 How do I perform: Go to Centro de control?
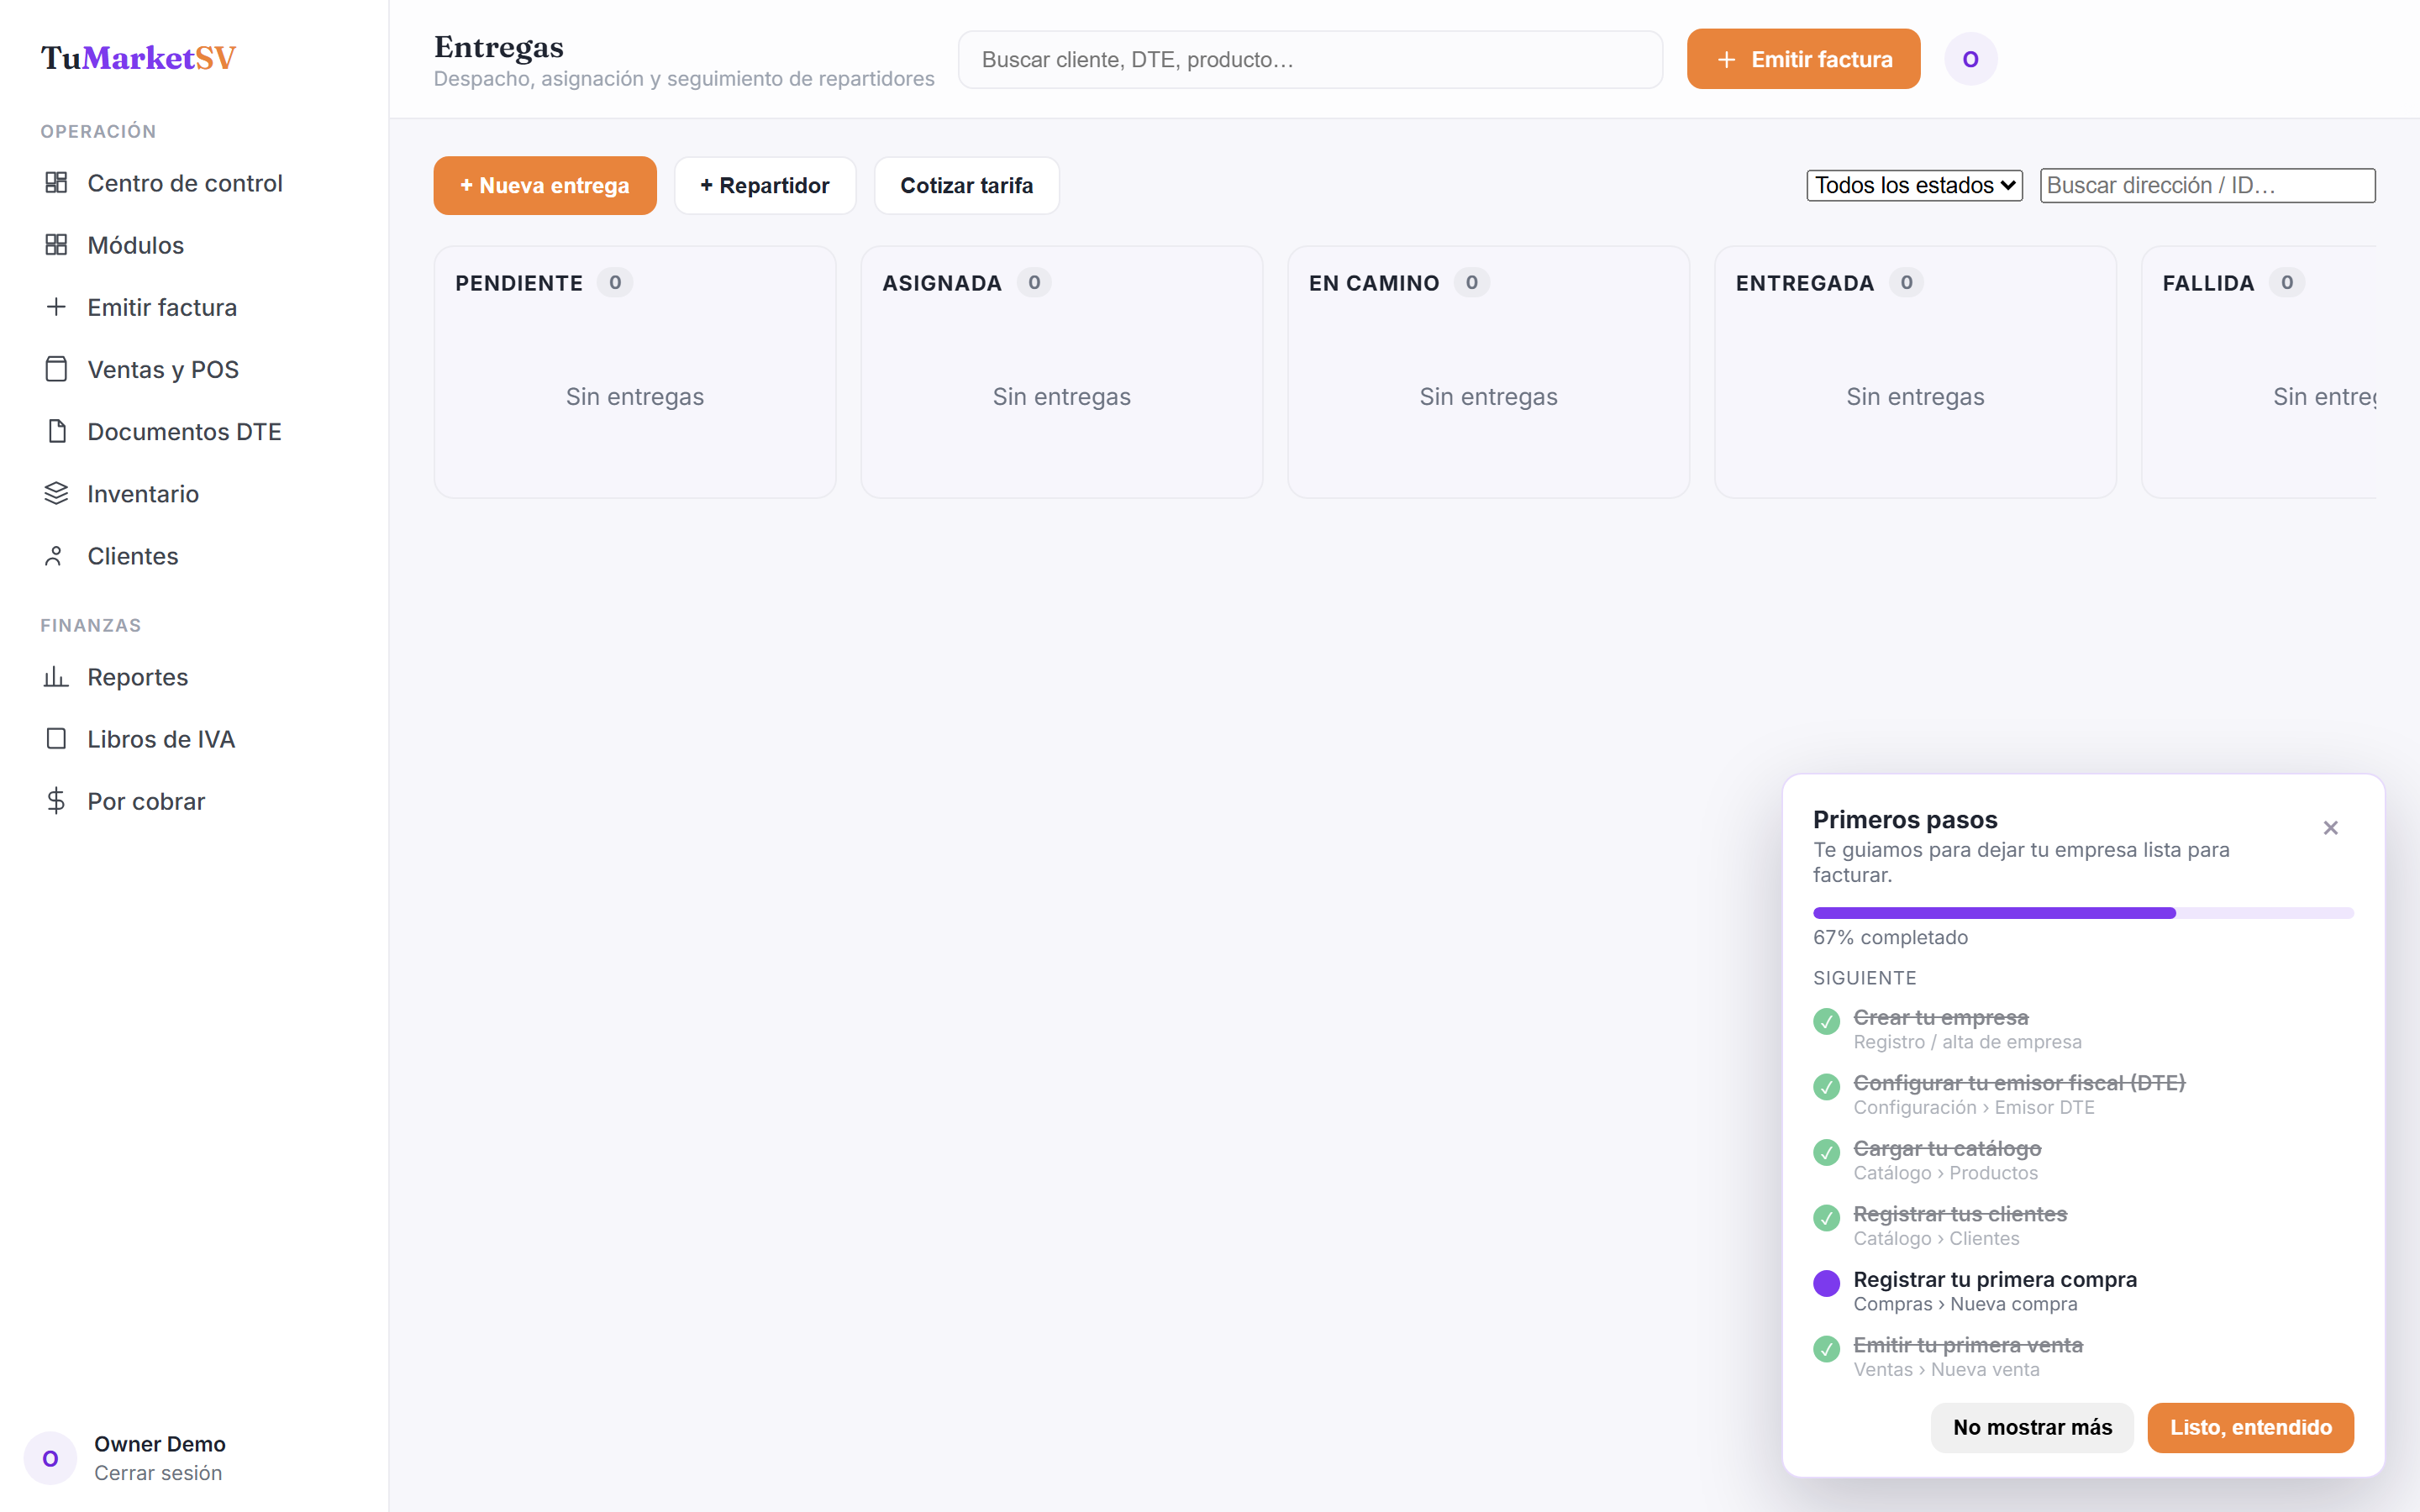pos(185,183)
